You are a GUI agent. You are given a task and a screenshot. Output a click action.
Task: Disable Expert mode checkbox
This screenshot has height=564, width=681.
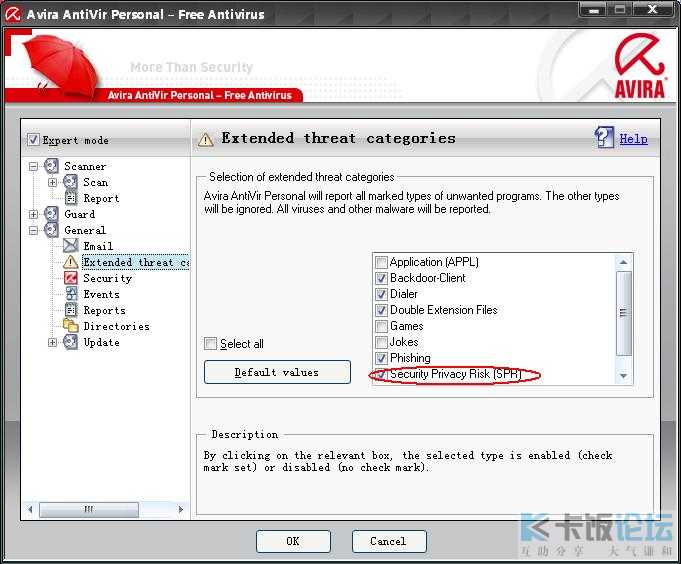34,140
